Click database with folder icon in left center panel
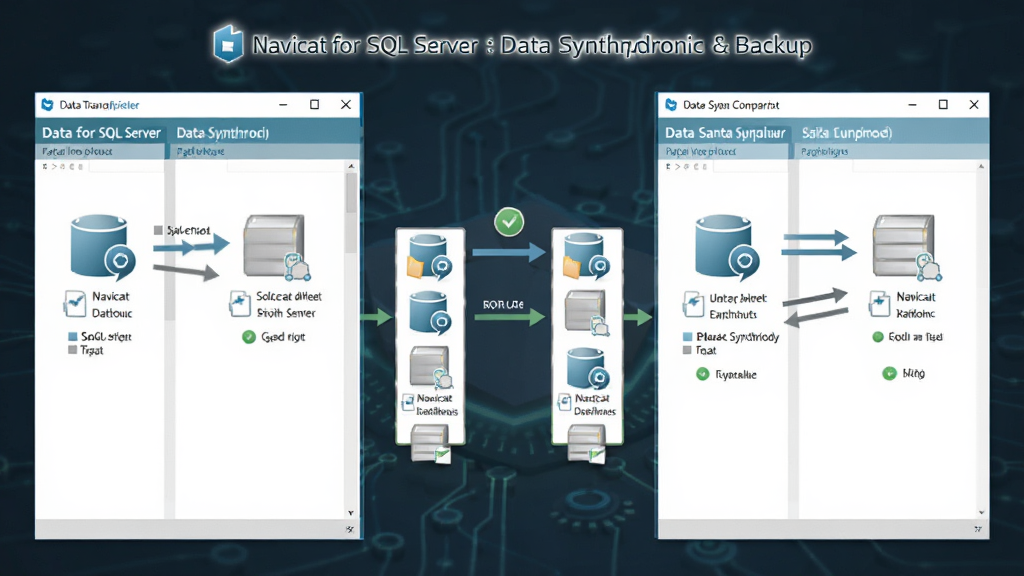 pos(429,257)
